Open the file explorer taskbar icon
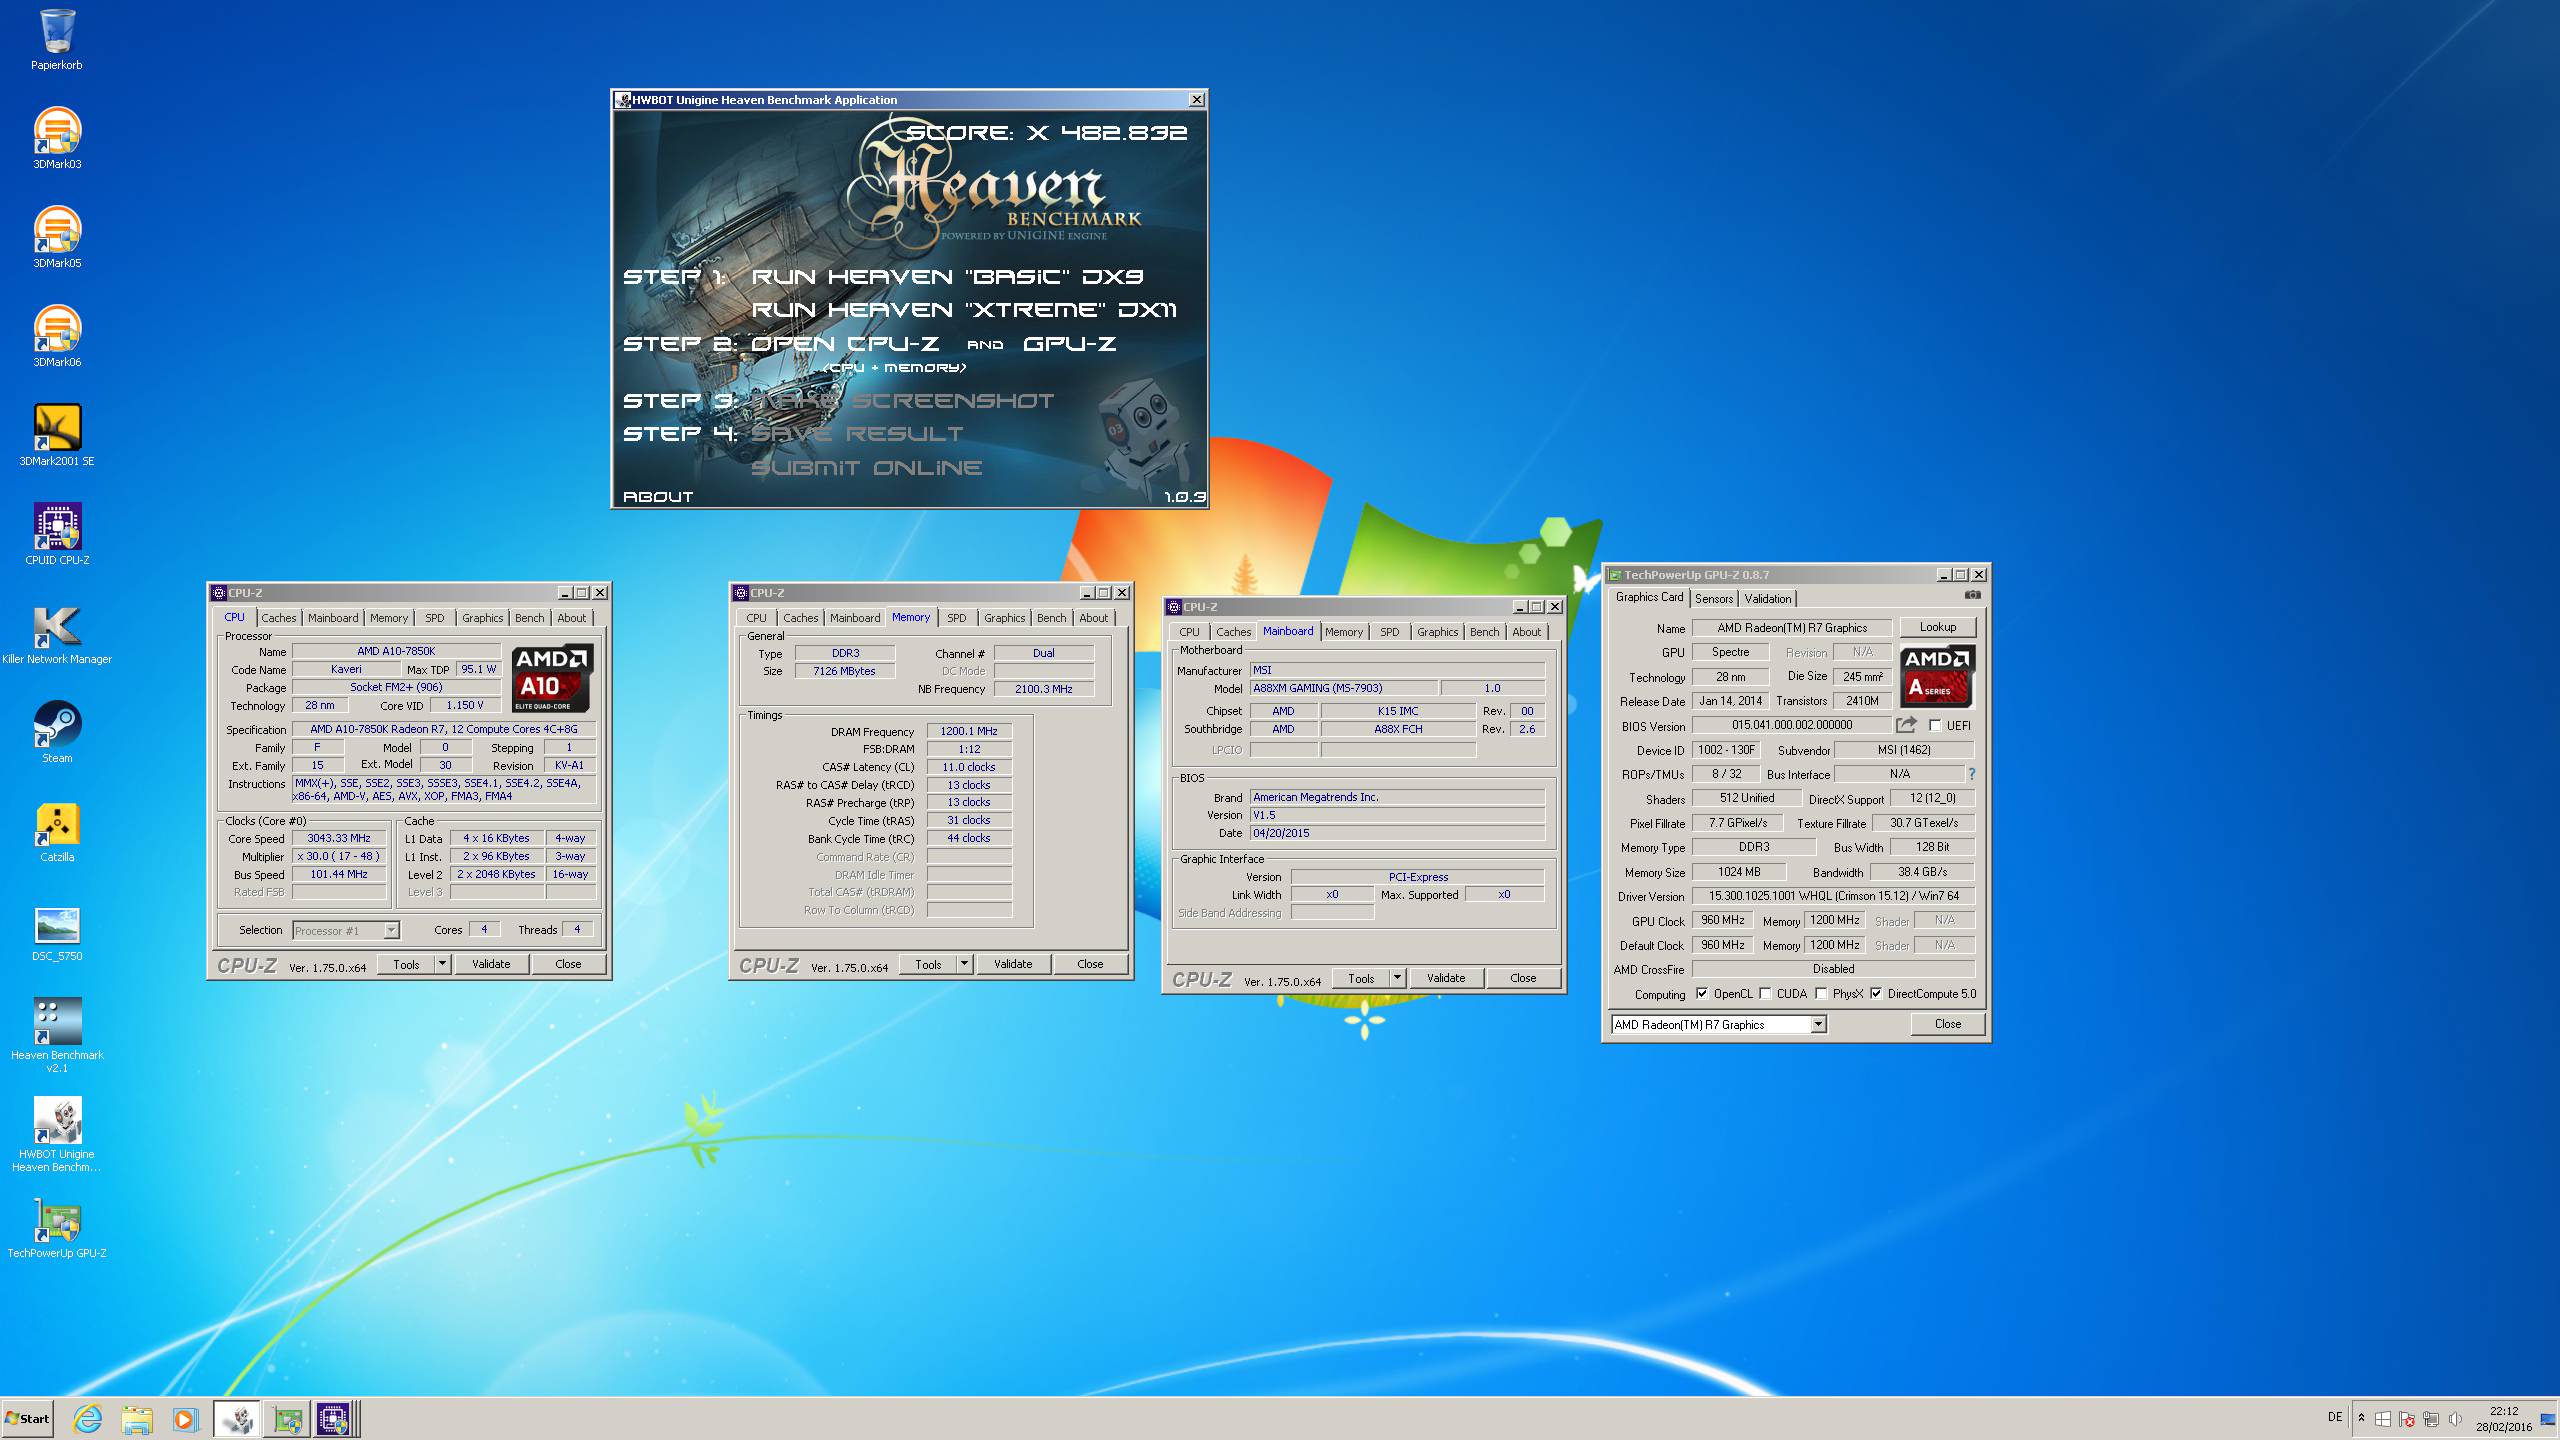The image size is (2560, 1440). click(x=137, y=1419)
